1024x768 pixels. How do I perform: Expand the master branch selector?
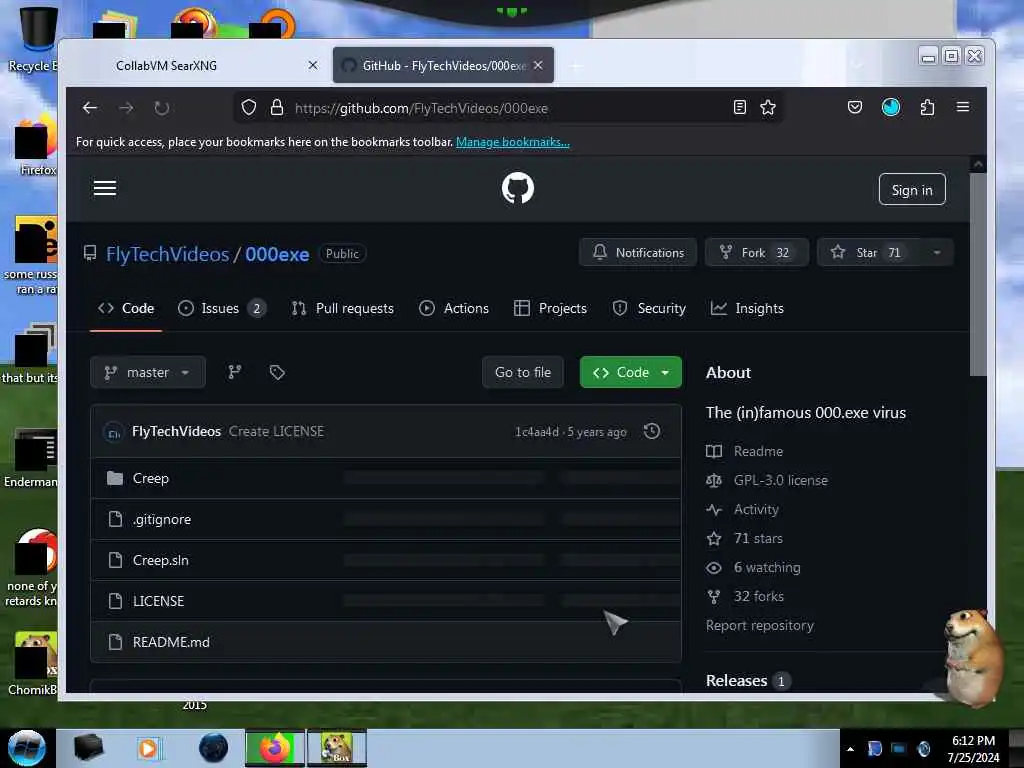(148, 372)
